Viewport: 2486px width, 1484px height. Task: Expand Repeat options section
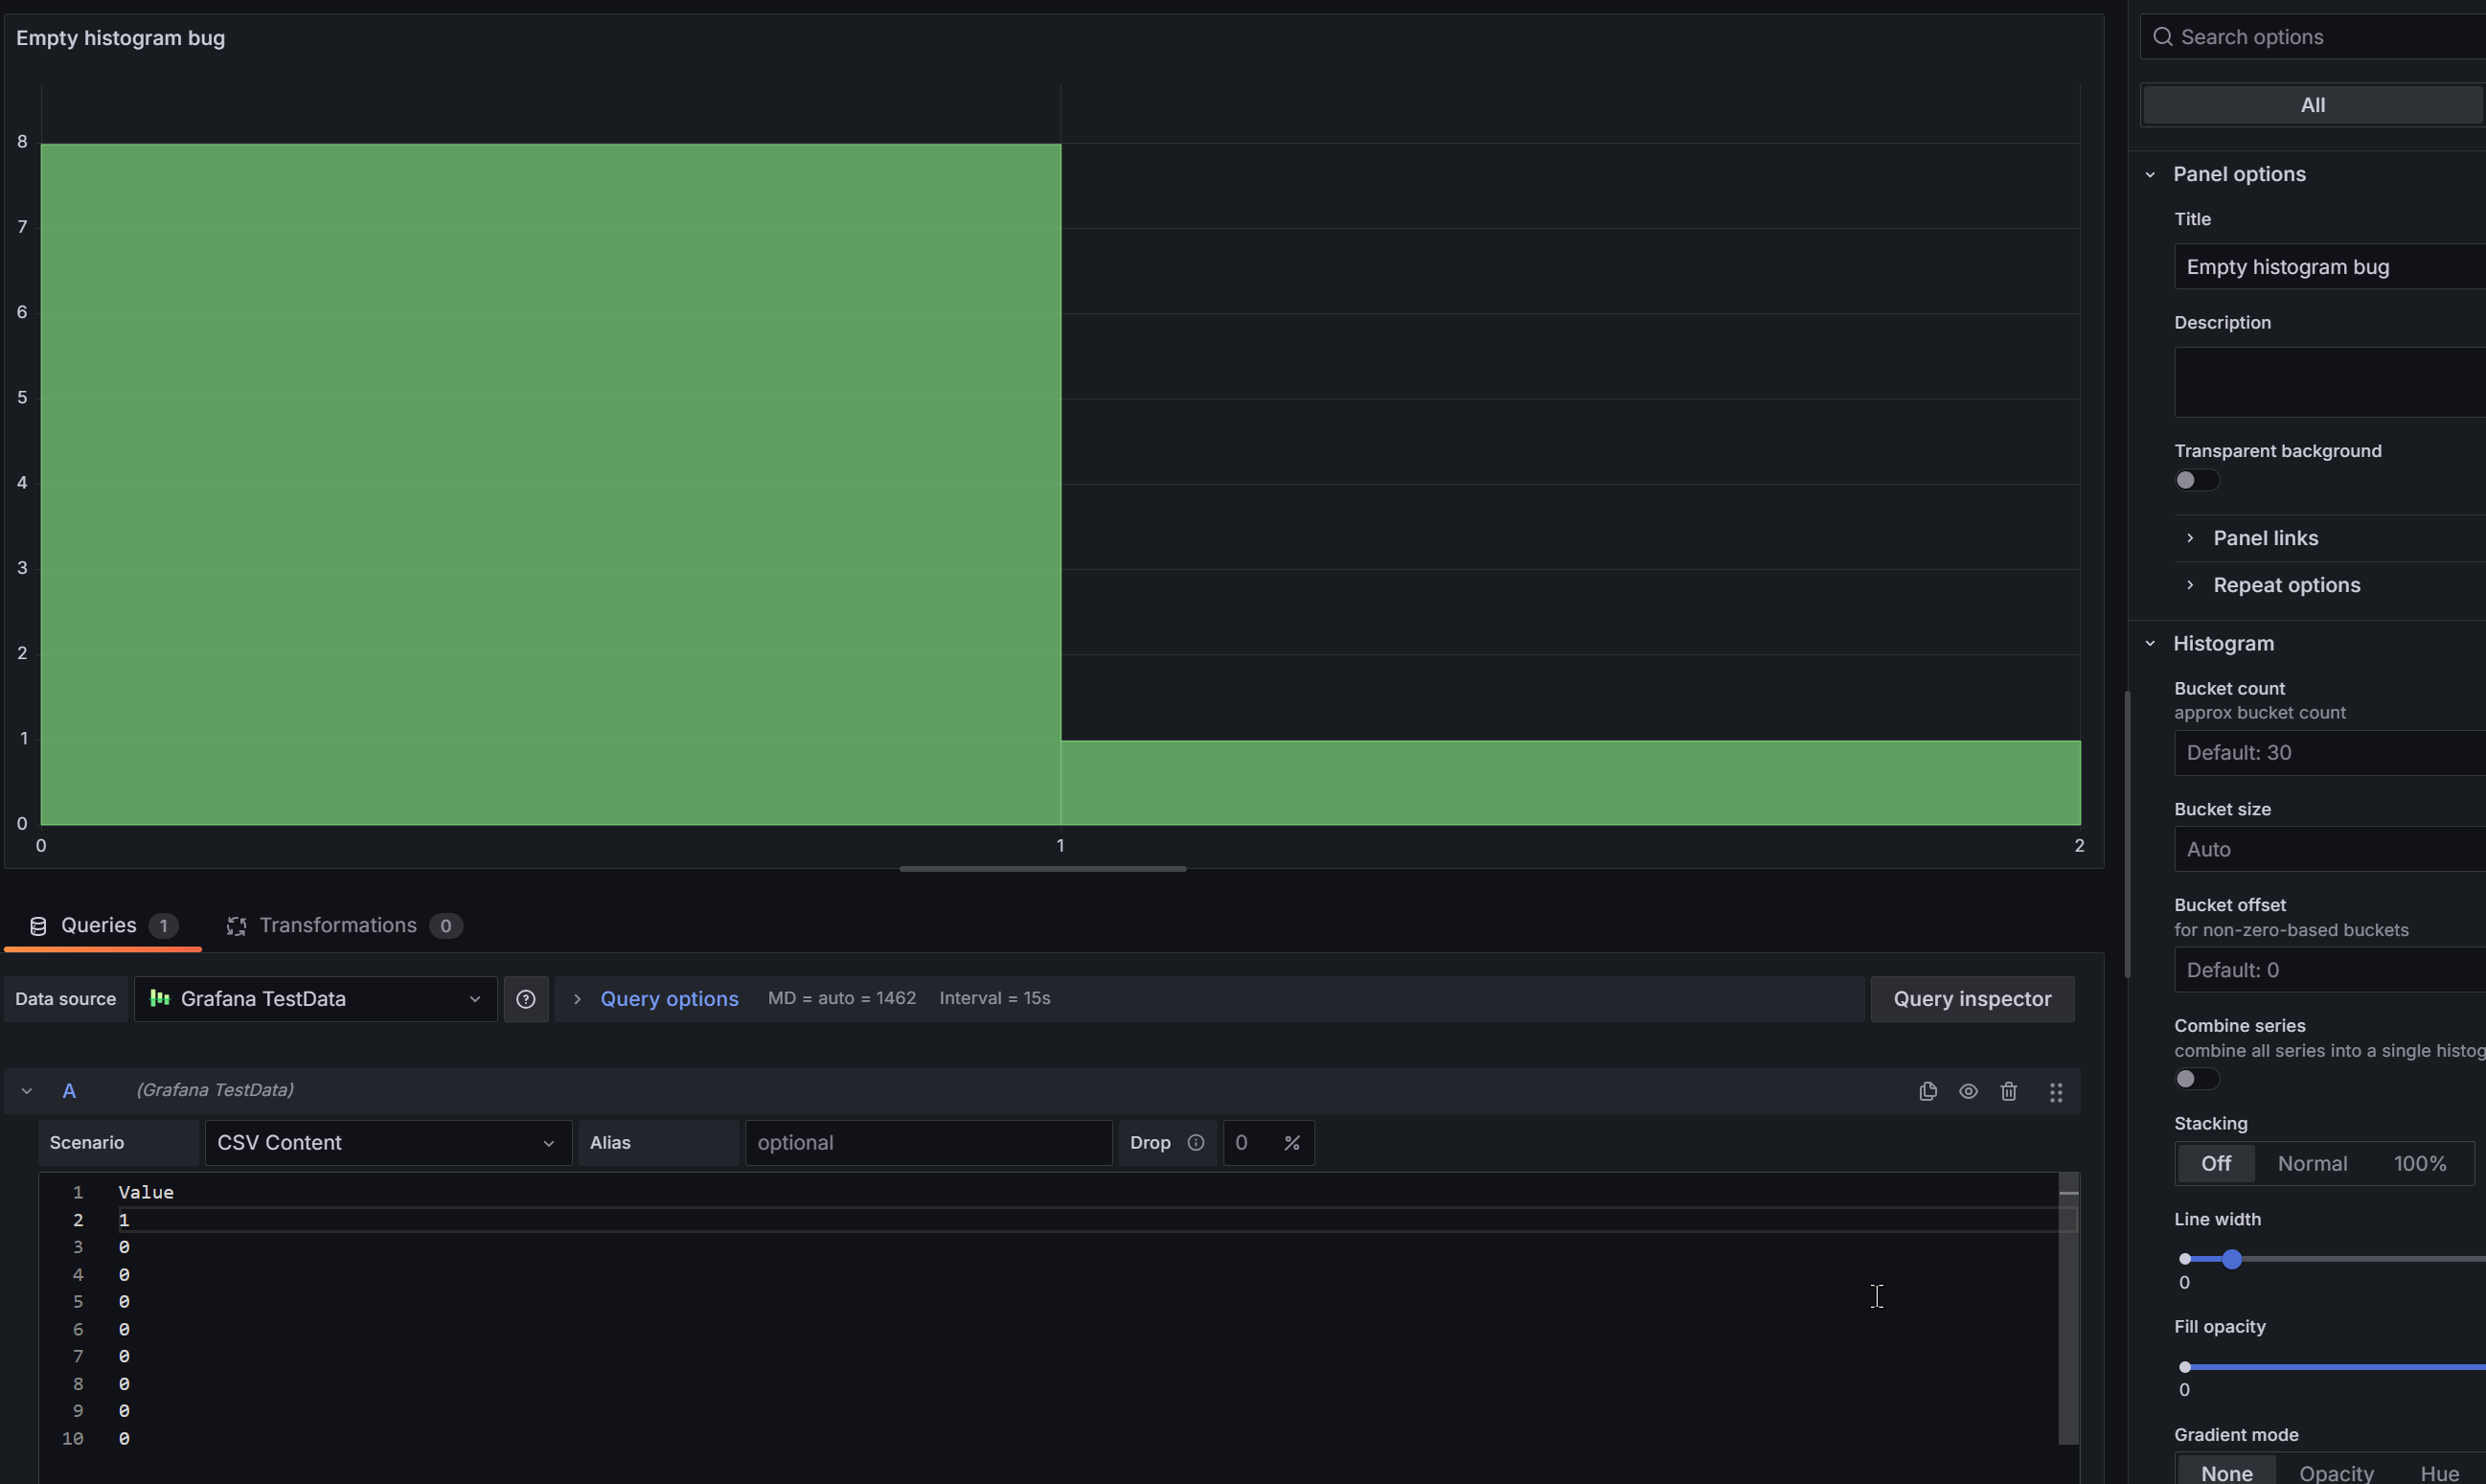tap(2190, 585)
